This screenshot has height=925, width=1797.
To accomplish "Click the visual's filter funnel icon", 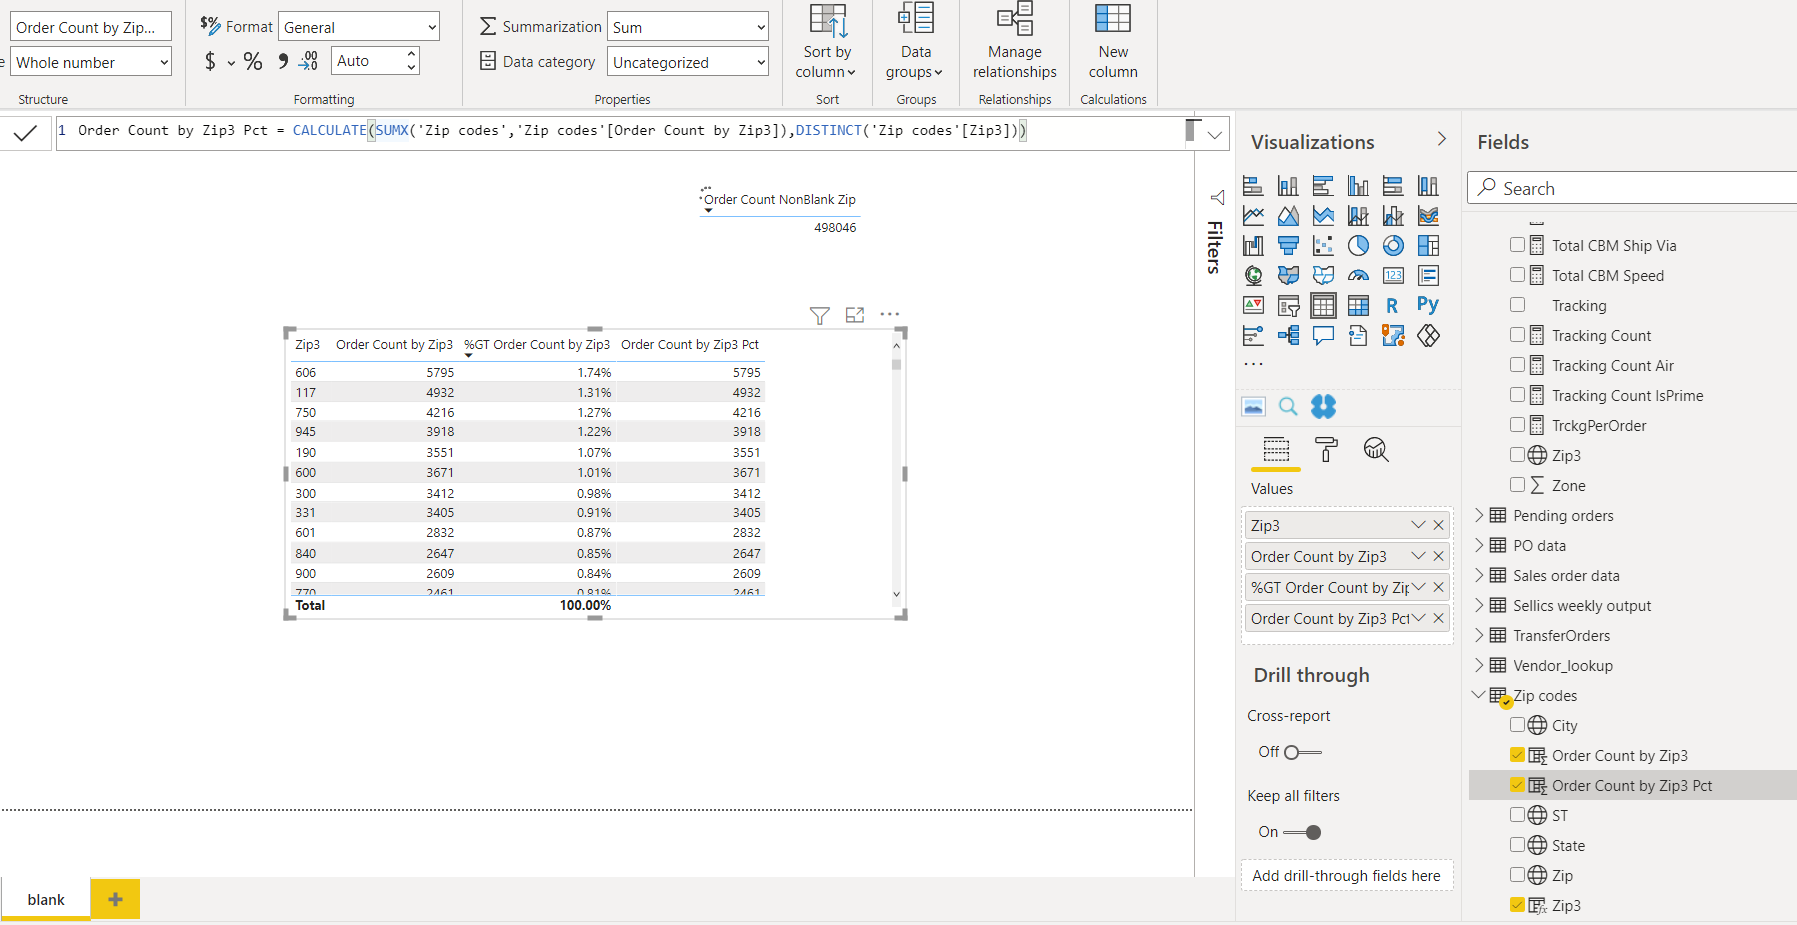I will click(x=819, y=315).
